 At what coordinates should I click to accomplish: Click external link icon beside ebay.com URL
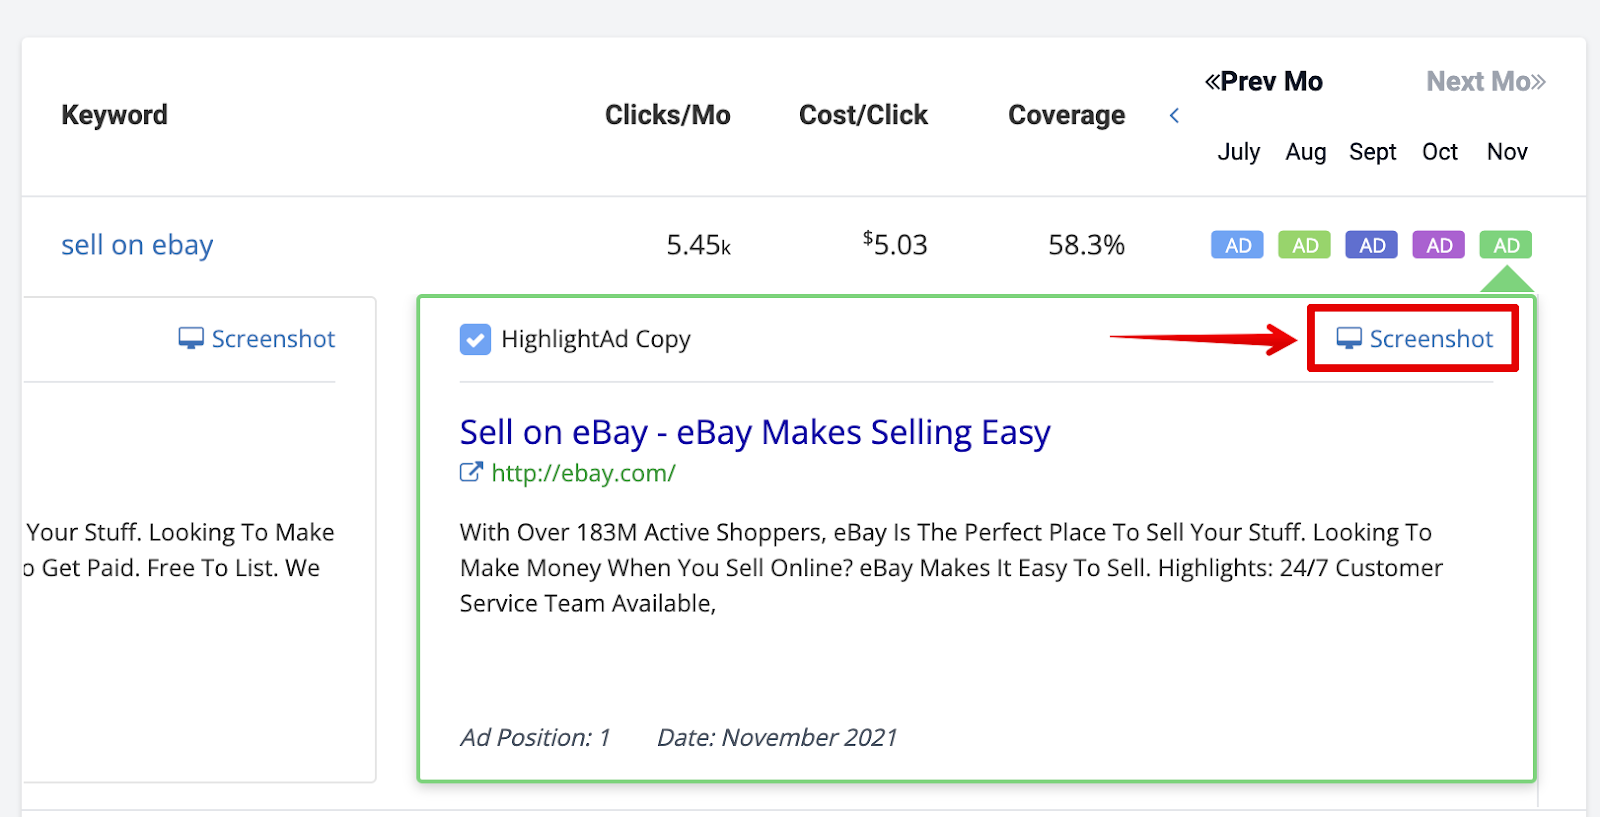(x=471, y=472)
